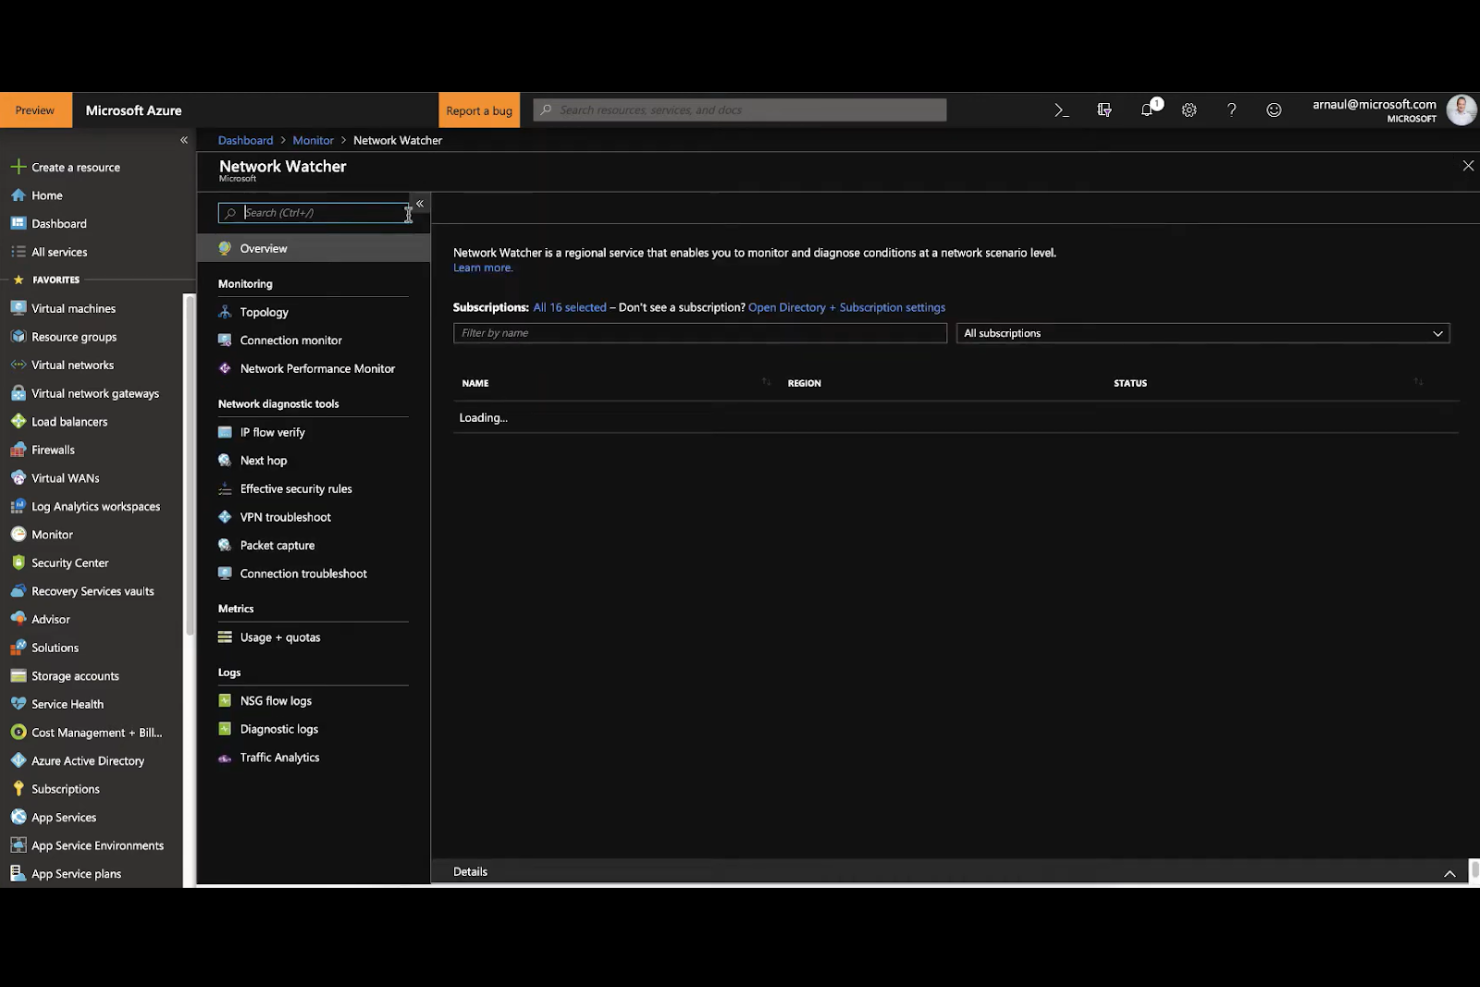Viewport: 1480px width, 987px height.
Task: Click the global search resources field
Action: pyautogui.click(x=740, y=110)
